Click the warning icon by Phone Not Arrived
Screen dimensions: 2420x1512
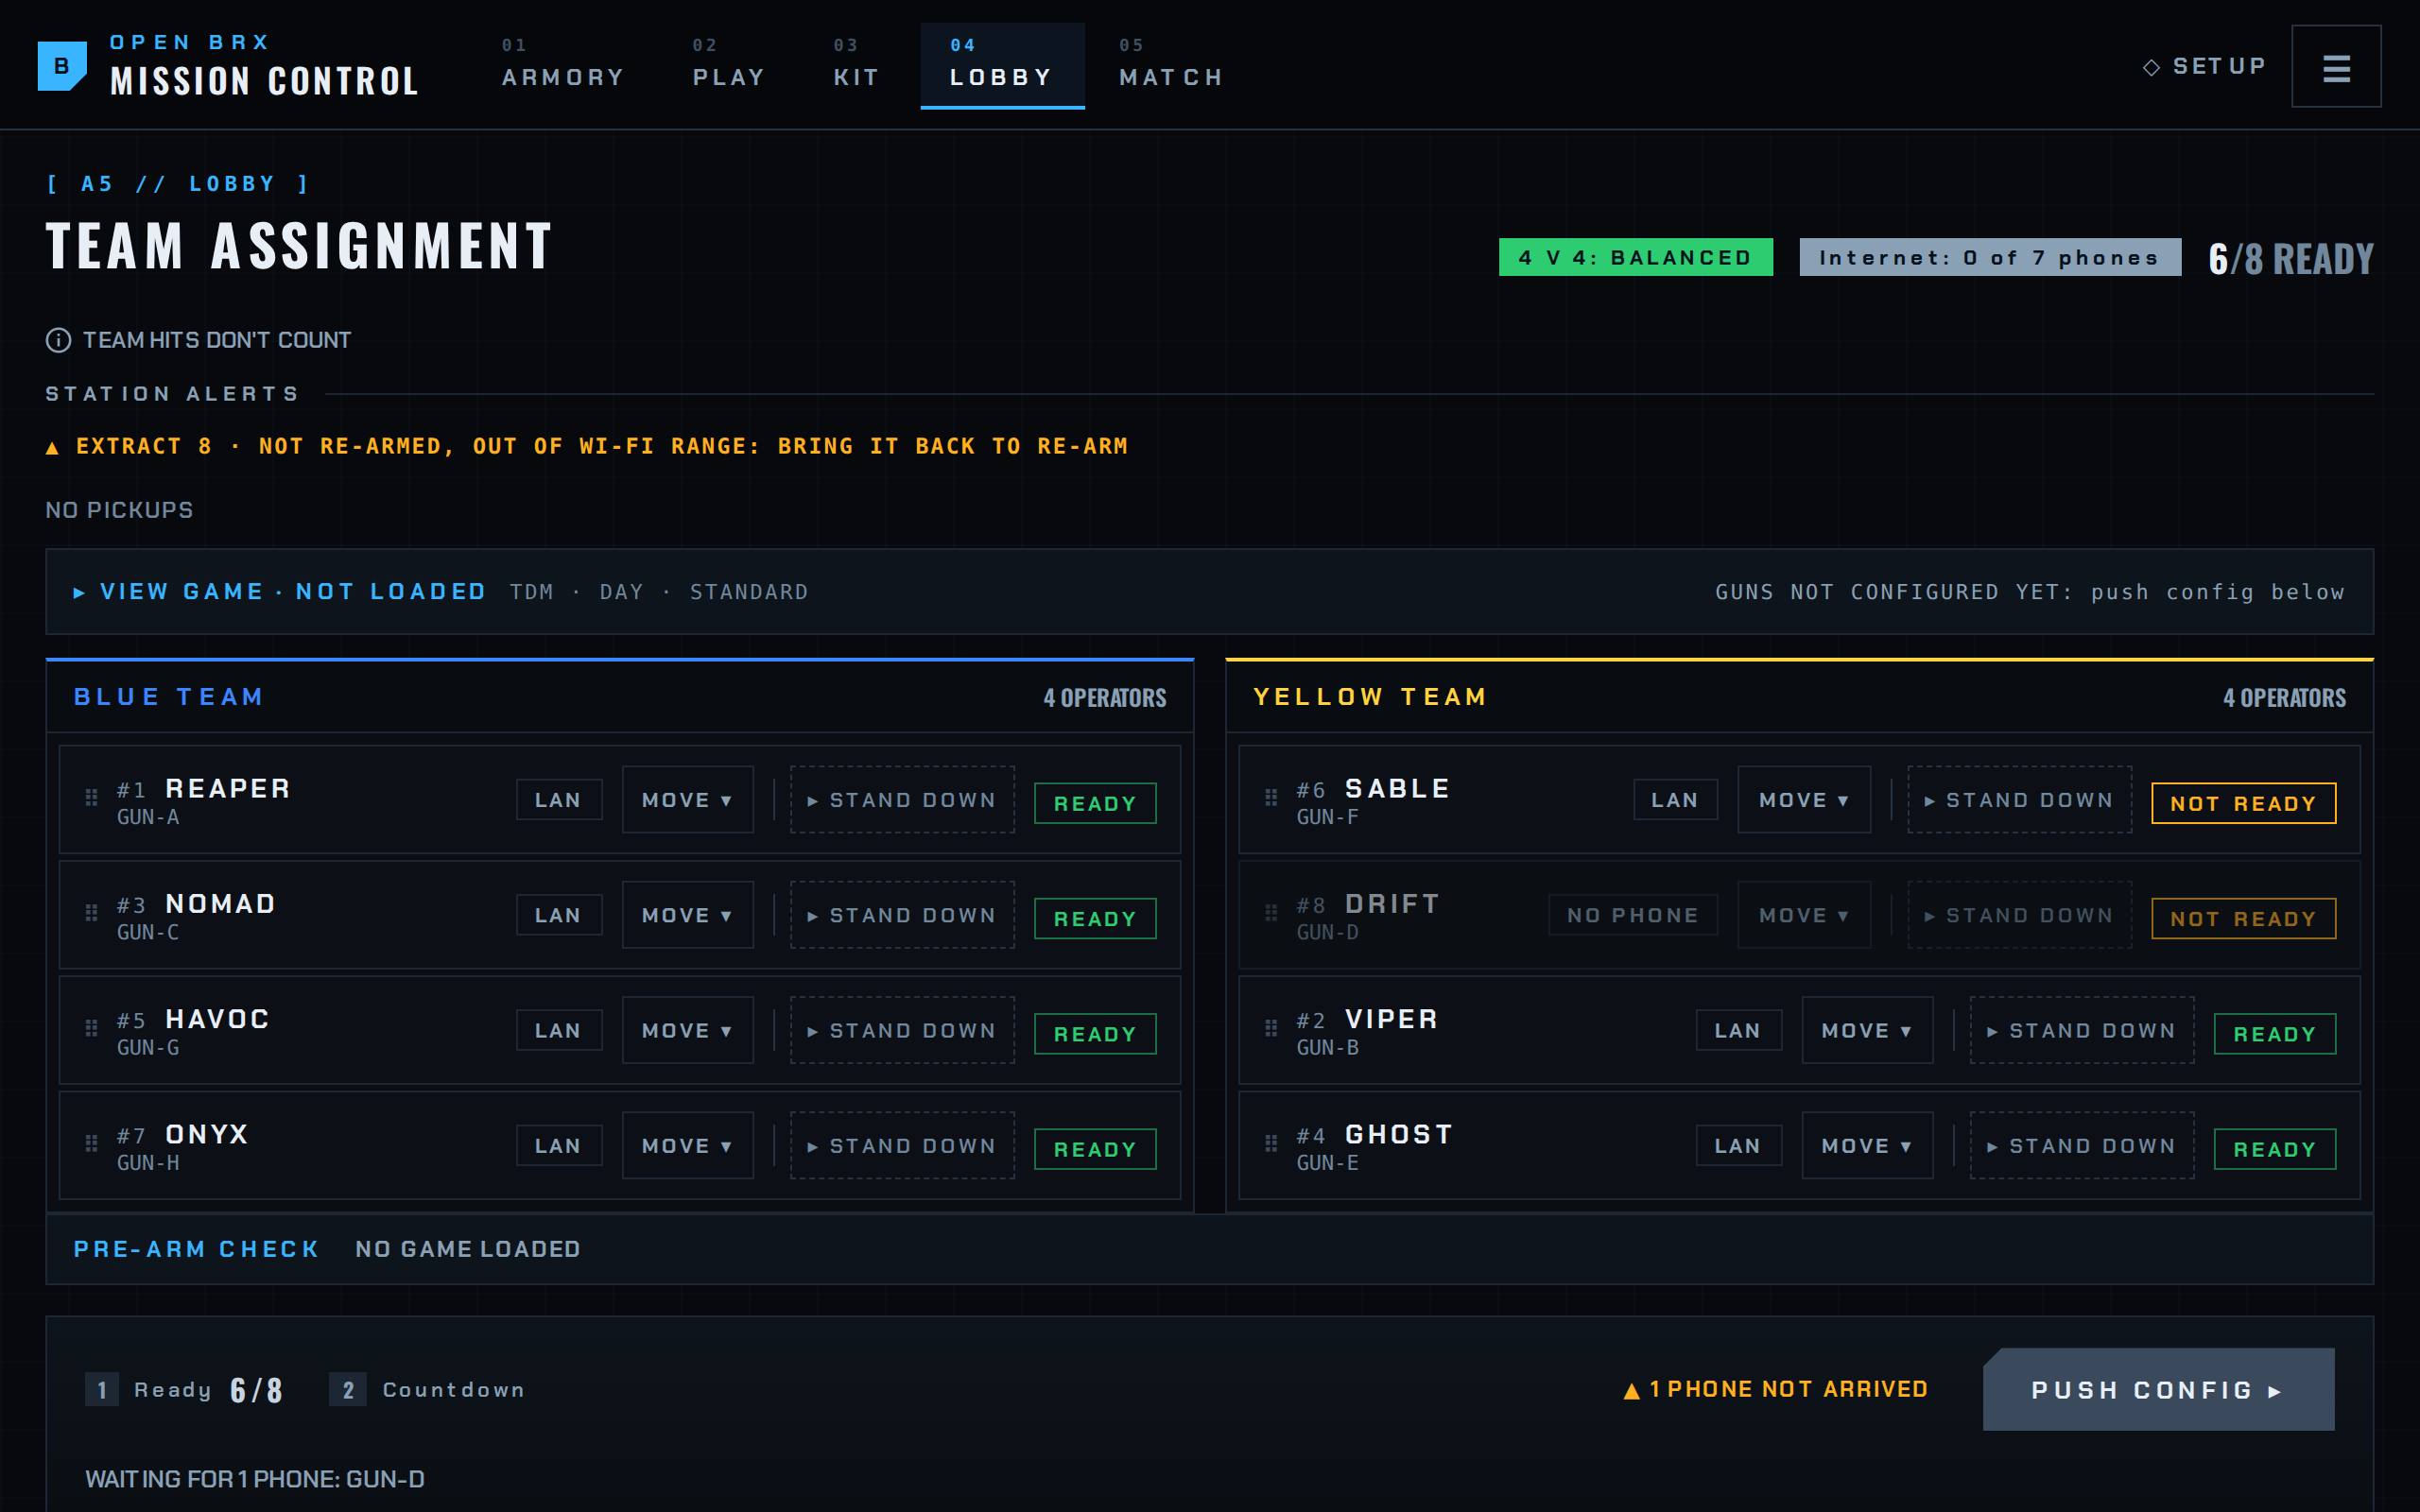(x=1631, y=1391)
